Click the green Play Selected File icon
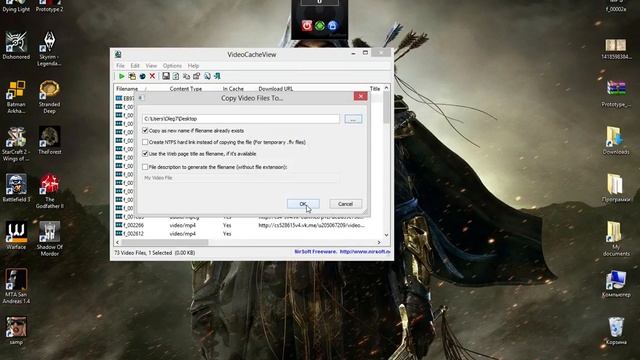Viewport: 640px width, 360px height. click(x=122, y=76)
